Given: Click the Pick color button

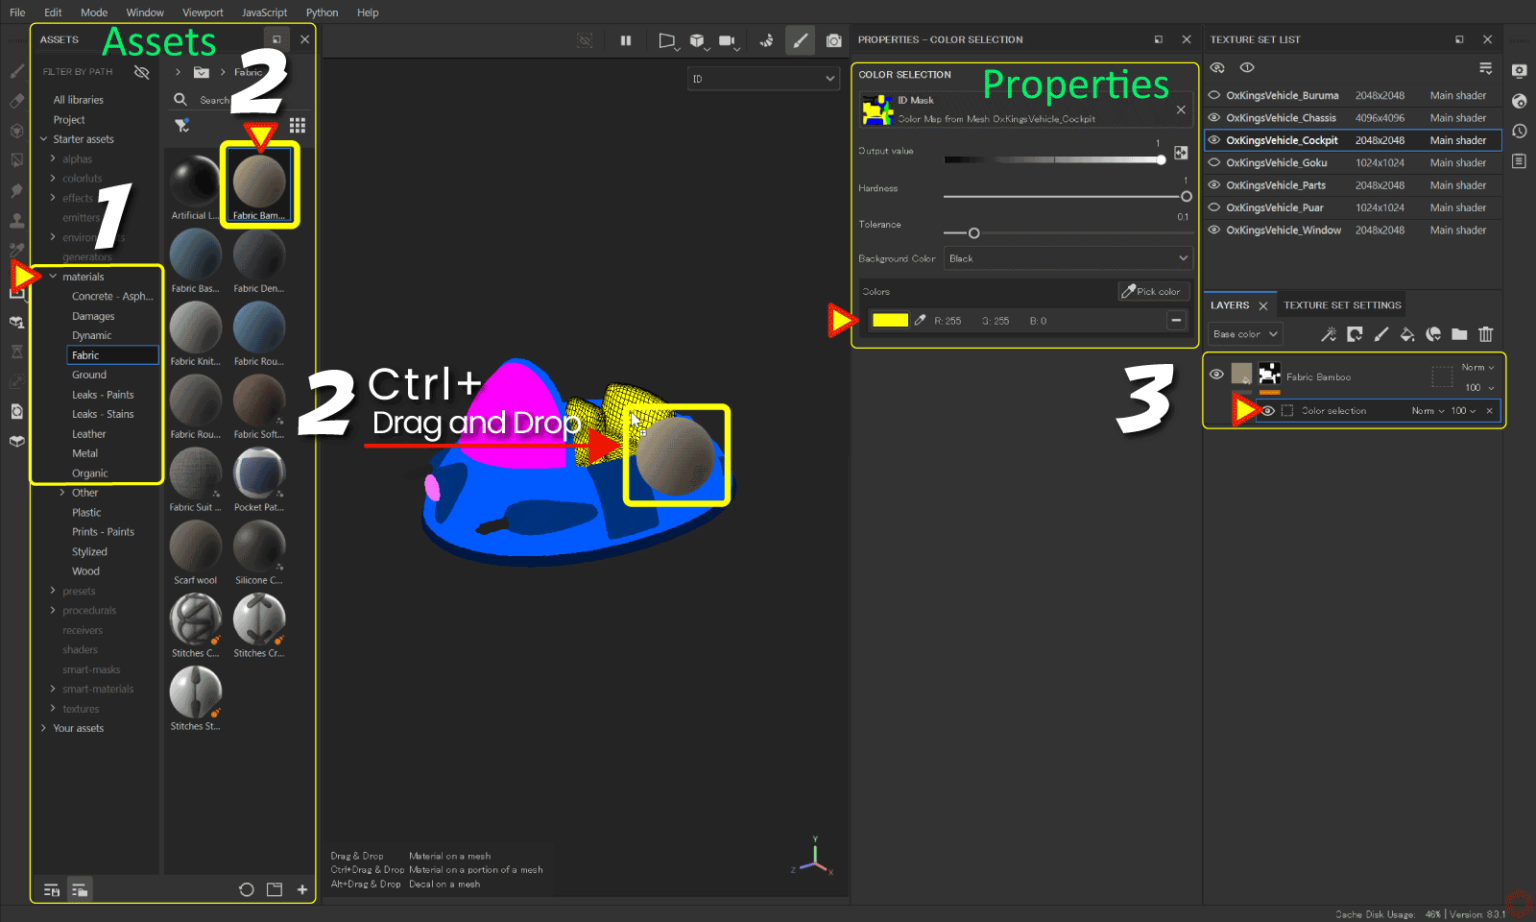Looking at the screenshot, I should 1153,291.
